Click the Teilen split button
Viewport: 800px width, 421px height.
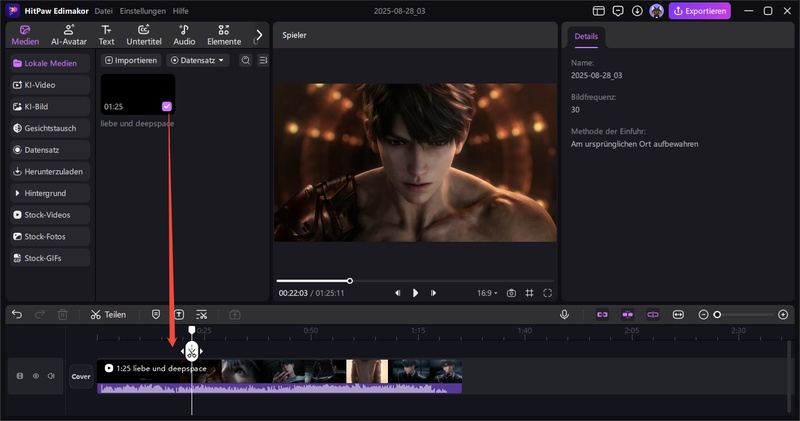click(x=108, y=314)
